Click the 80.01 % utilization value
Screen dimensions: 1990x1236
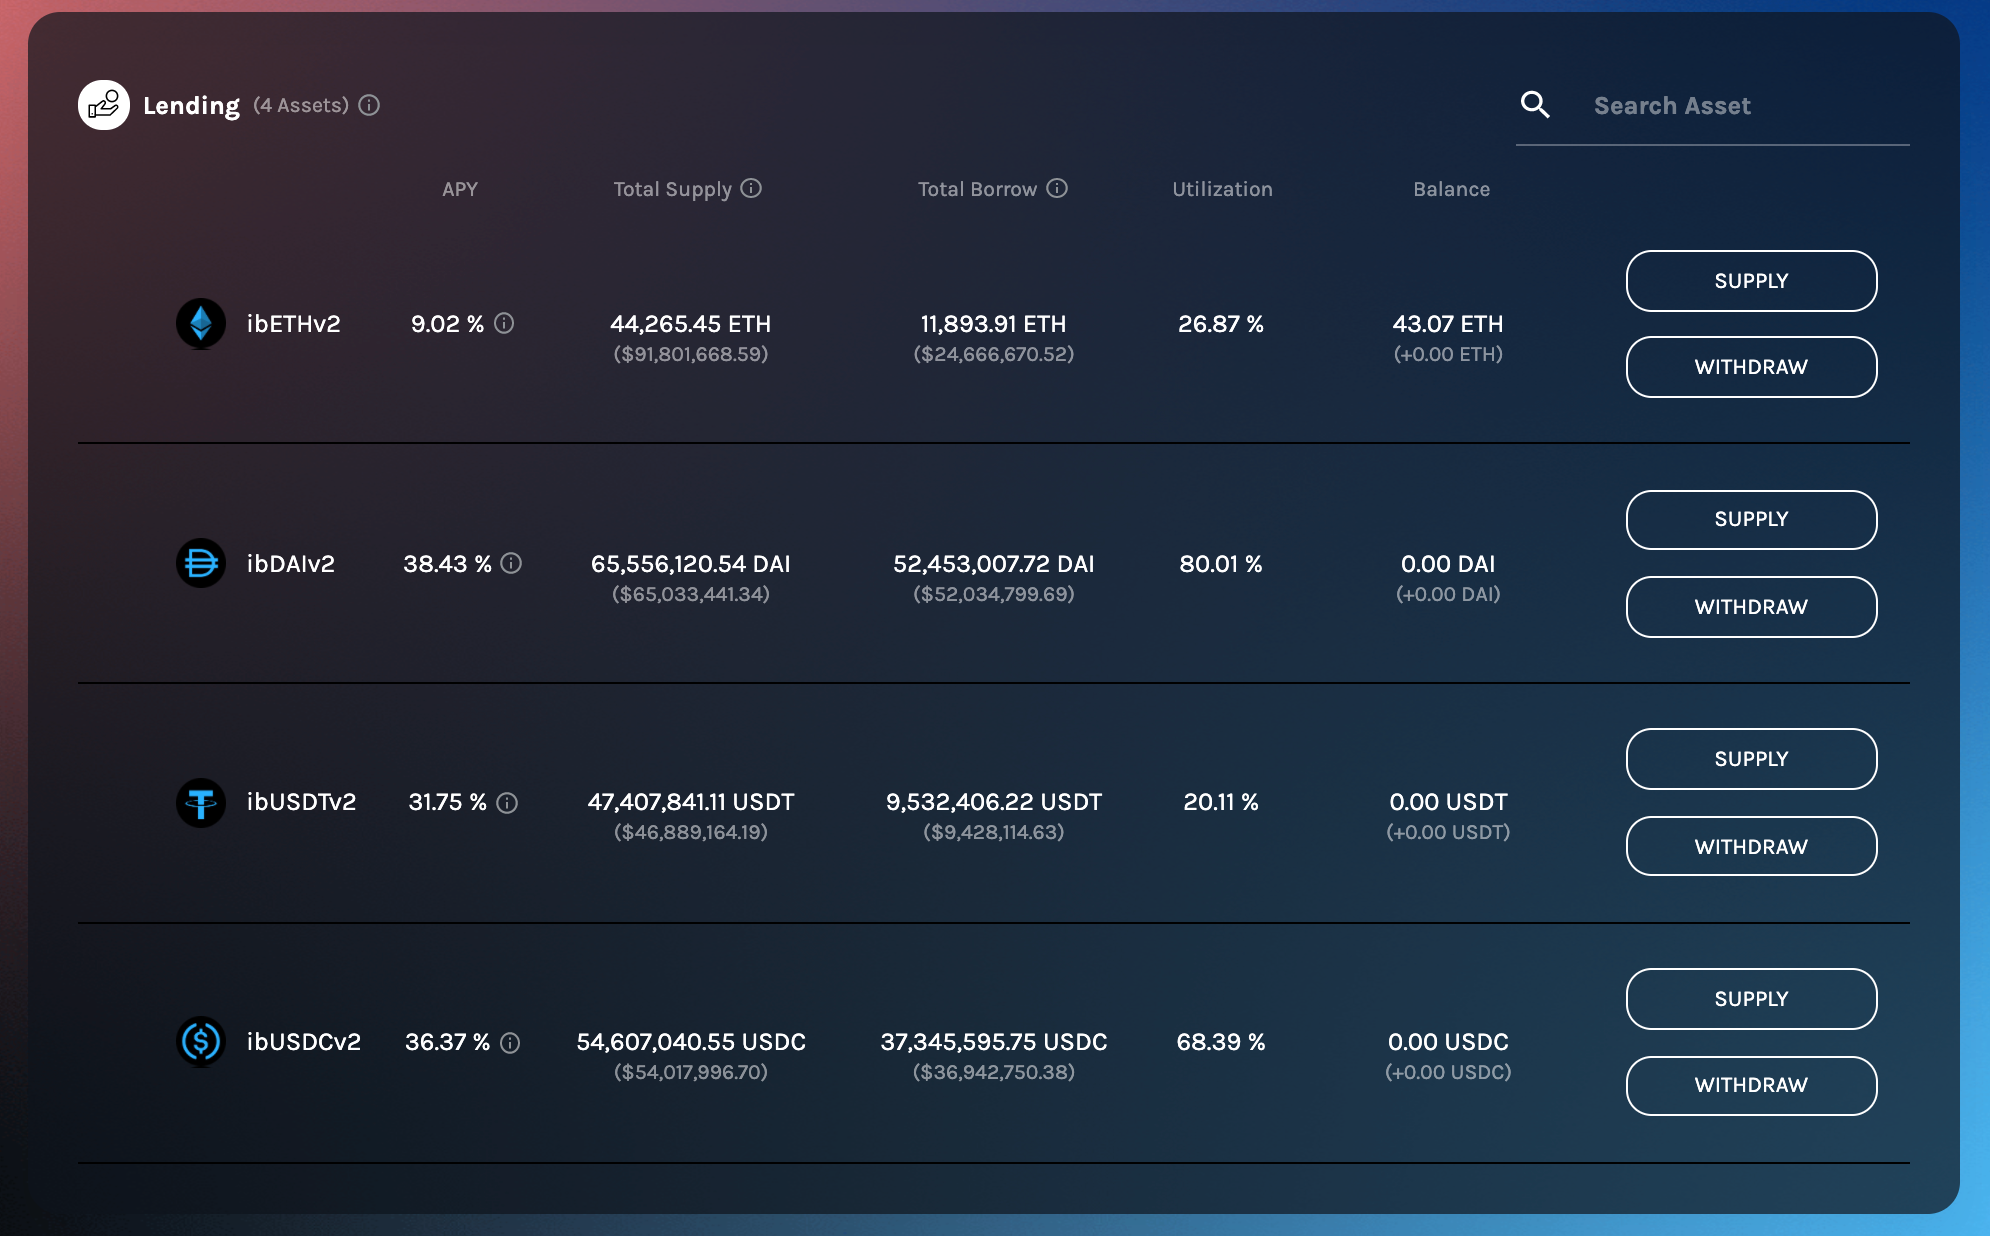[x=1221, y=564]
